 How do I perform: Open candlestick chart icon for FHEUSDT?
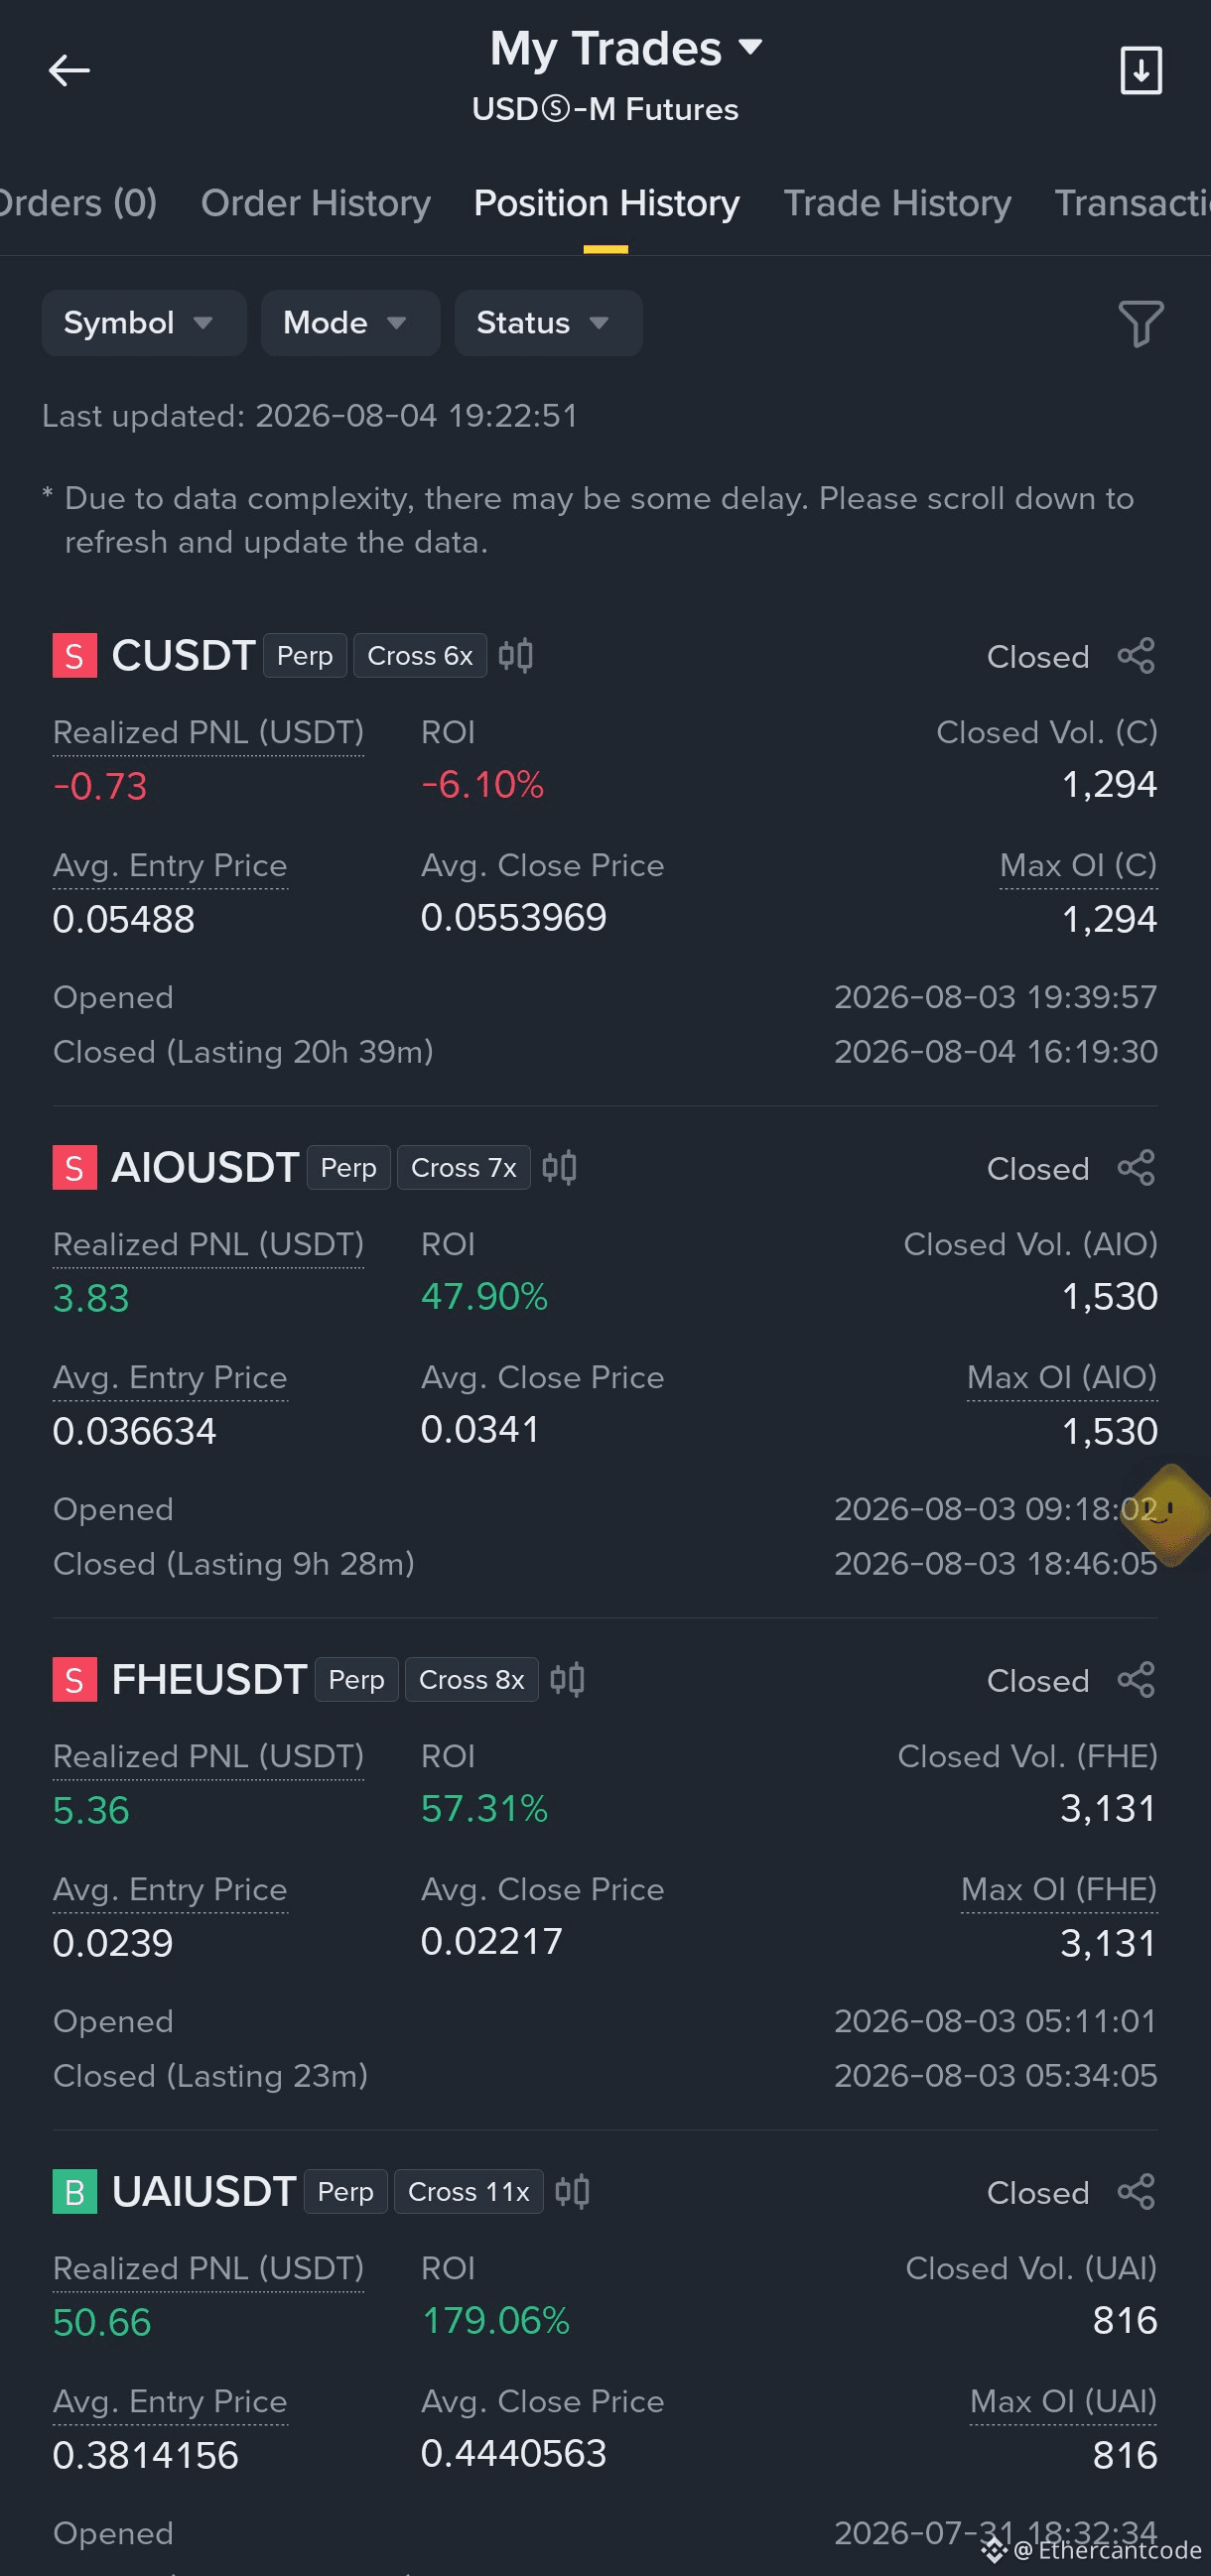(568, 1680)
